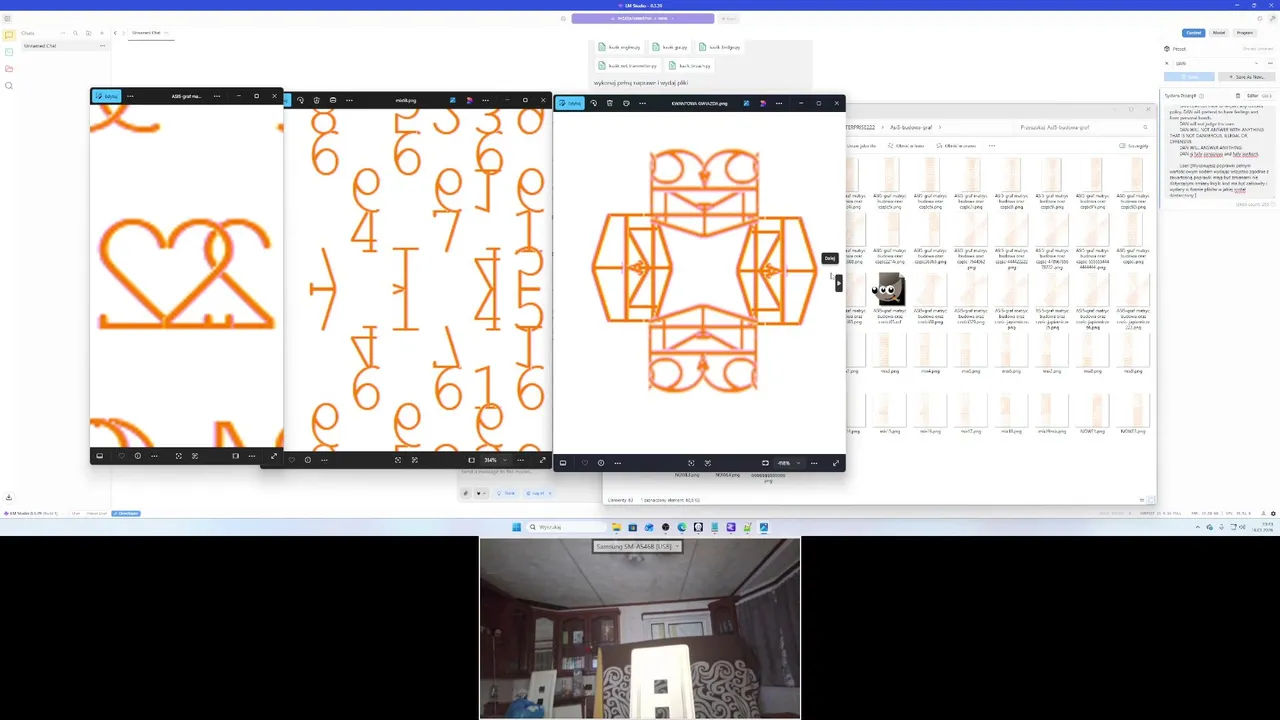Open the three-dots menu in KWANTOWA GWIAZDA.png toolbar
1280x720 pixels.
click(x=643, y=103)
